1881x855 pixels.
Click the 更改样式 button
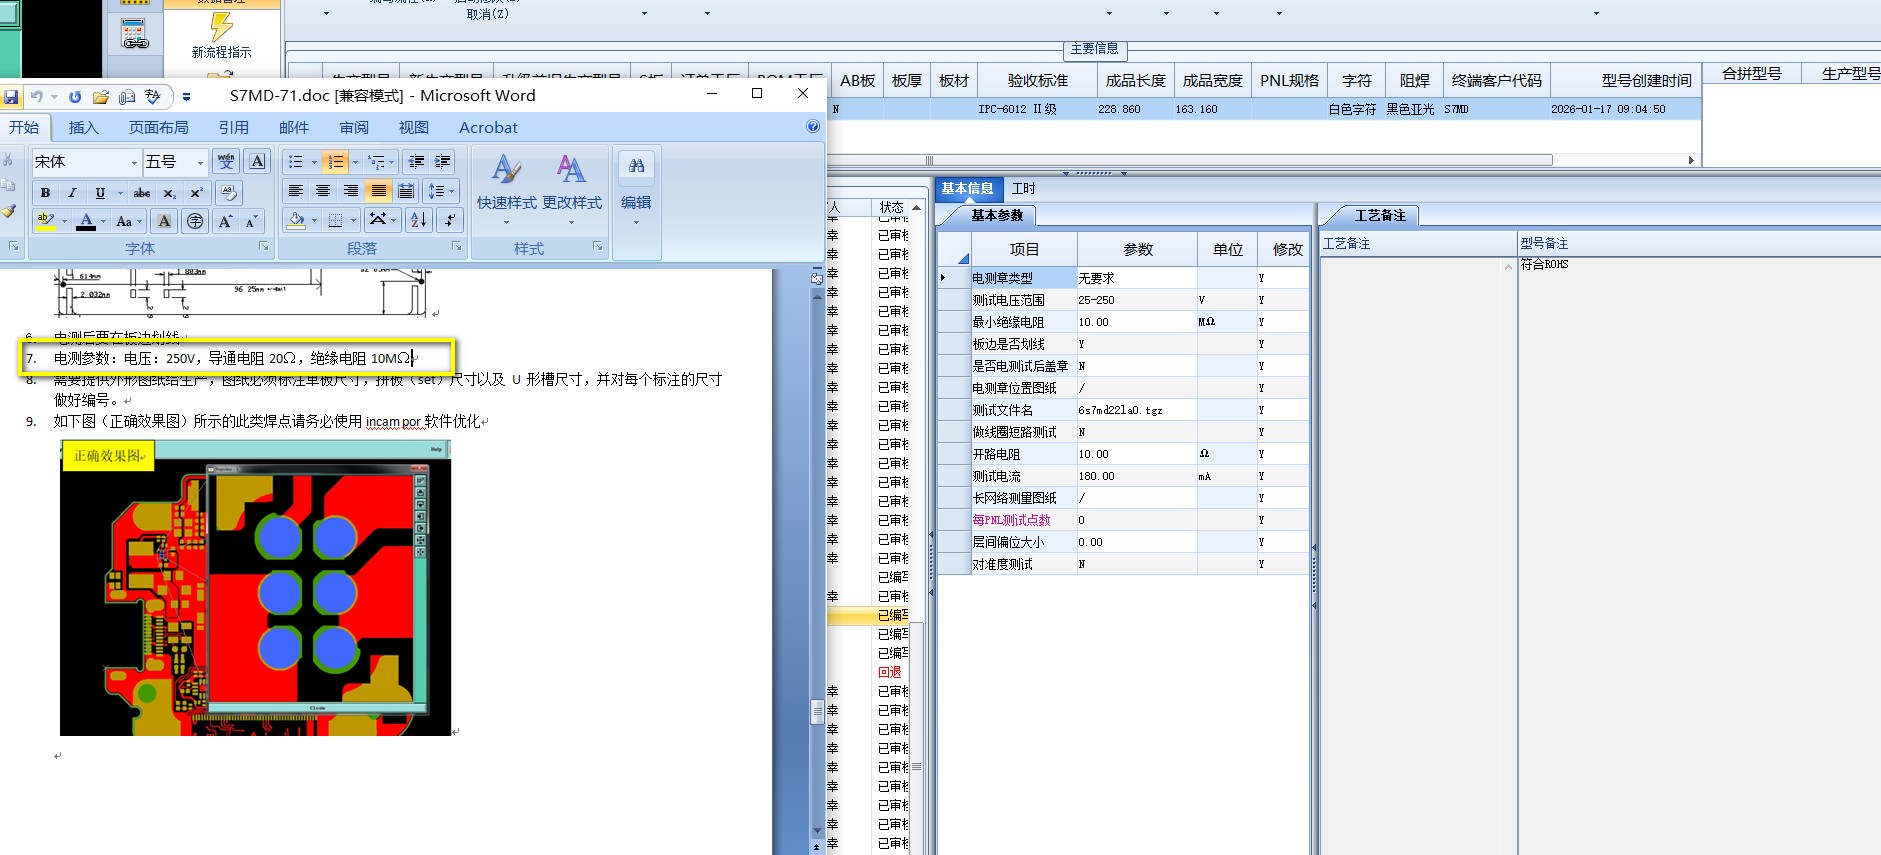(572, 189)
